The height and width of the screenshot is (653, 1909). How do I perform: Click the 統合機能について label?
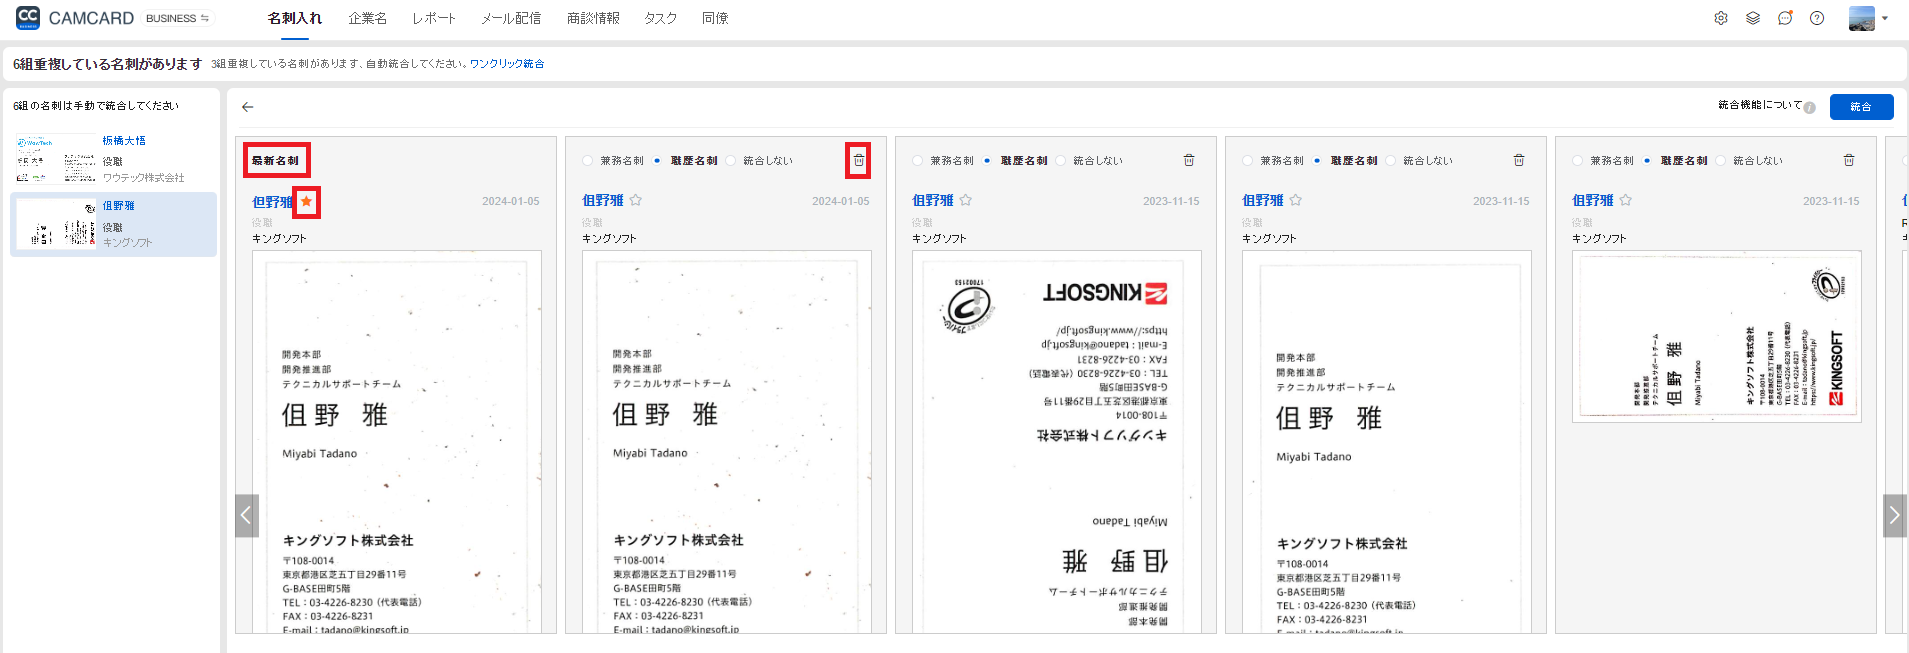[x=1760, y=105]
